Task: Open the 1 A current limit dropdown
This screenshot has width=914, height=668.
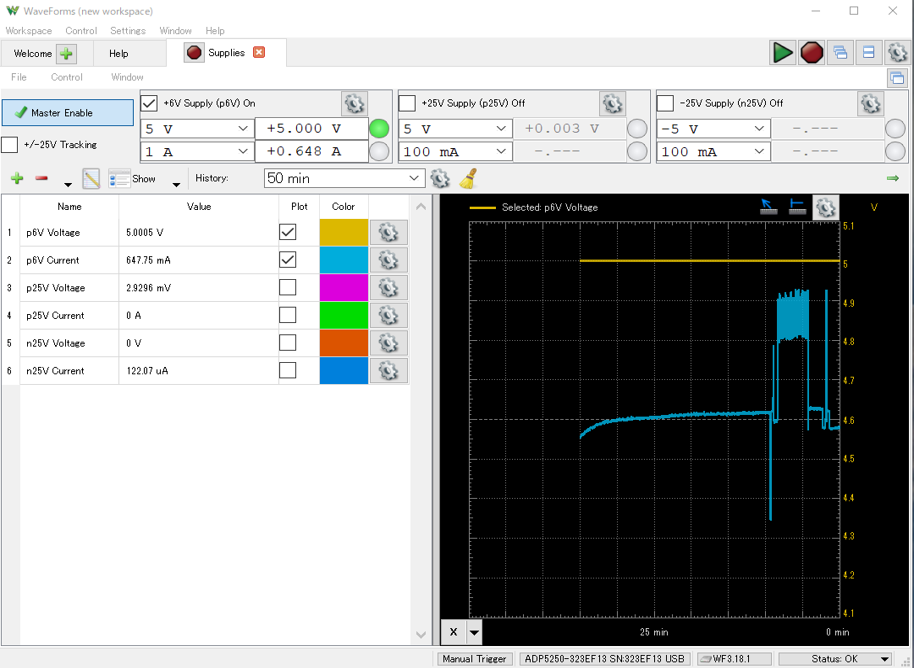Action: point(197,152)
